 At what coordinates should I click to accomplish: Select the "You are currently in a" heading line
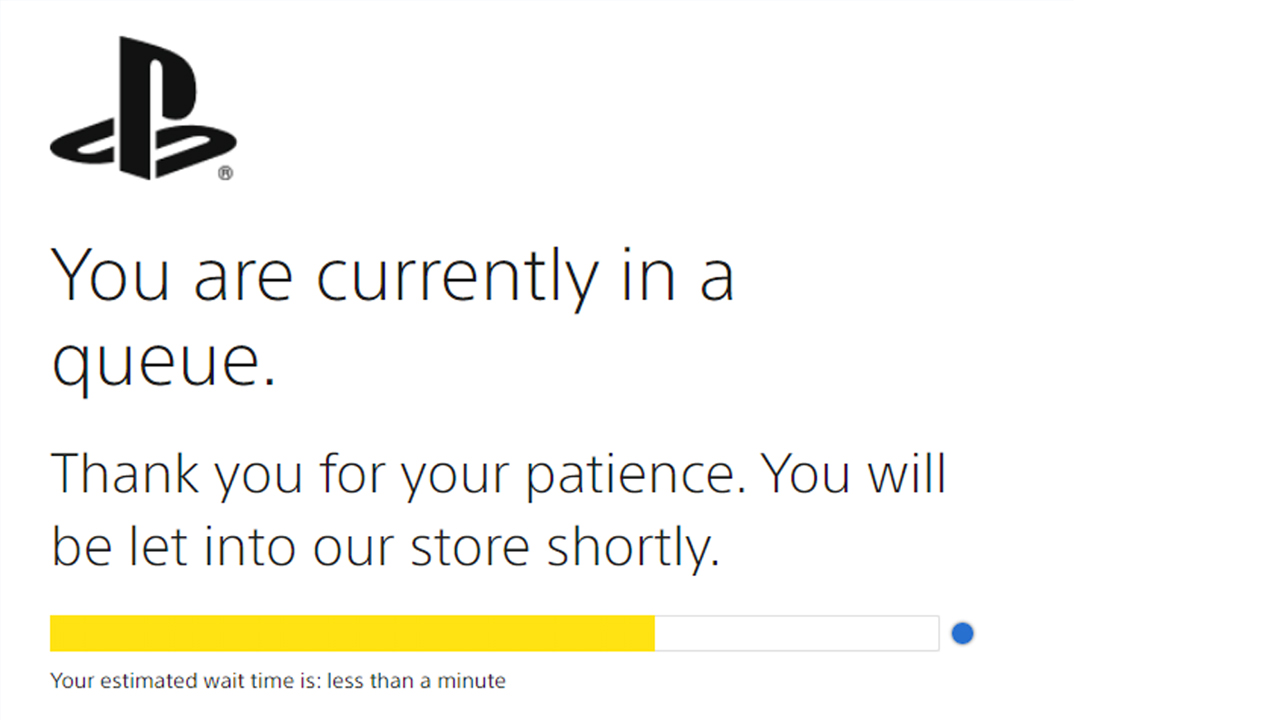[x=392, y=275]
